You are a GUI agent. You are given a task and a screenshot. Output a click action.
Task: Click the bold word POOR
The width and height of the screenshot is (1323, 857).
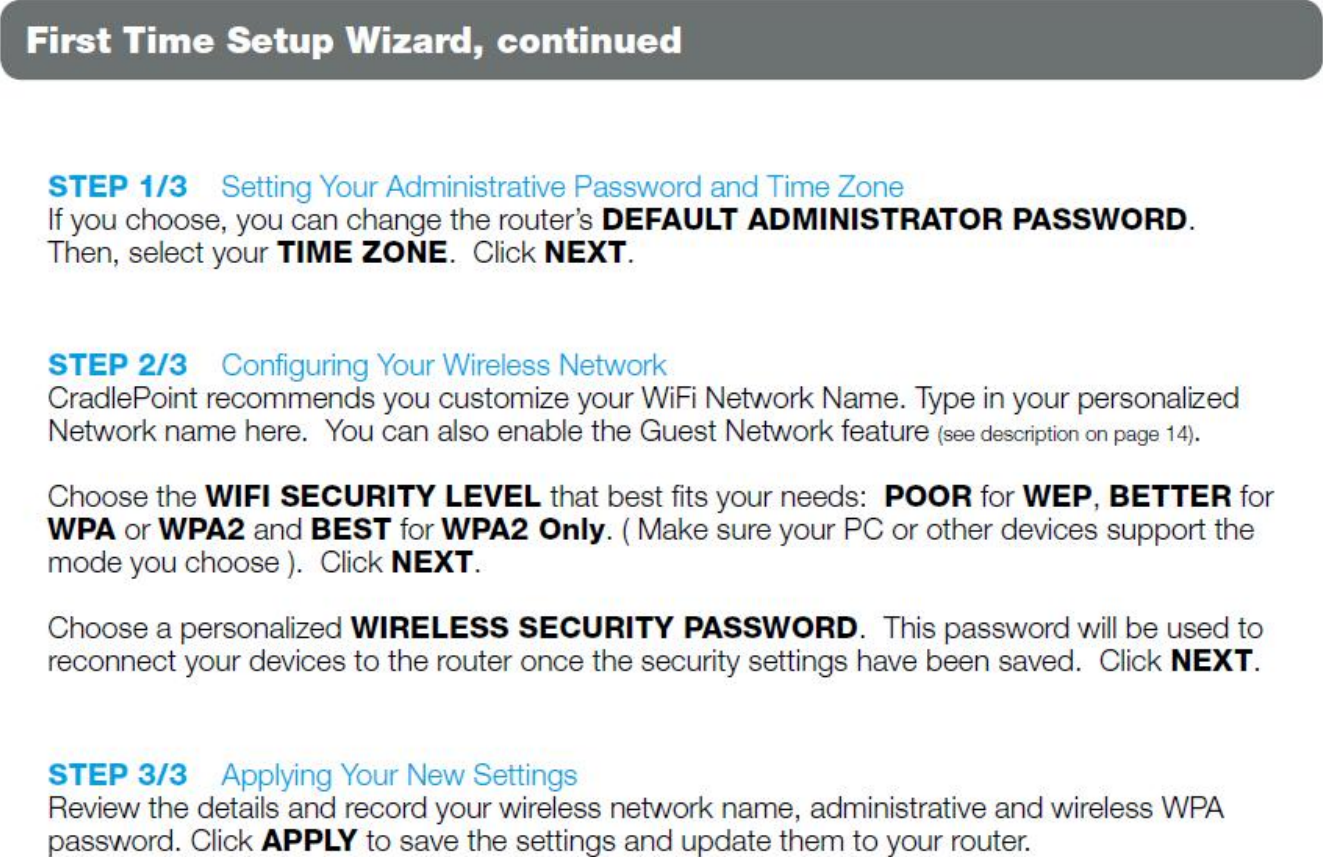928,496
